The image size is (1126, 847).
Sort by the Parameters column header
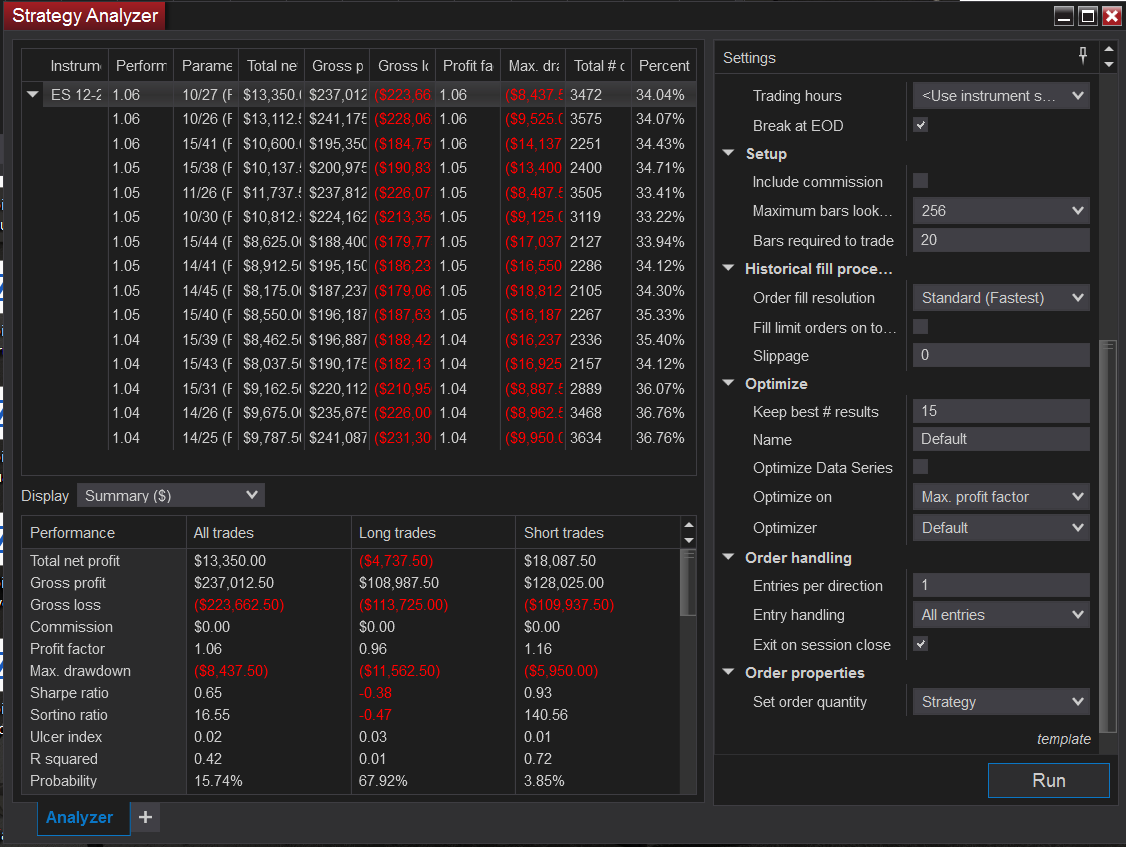coord(207,65)
